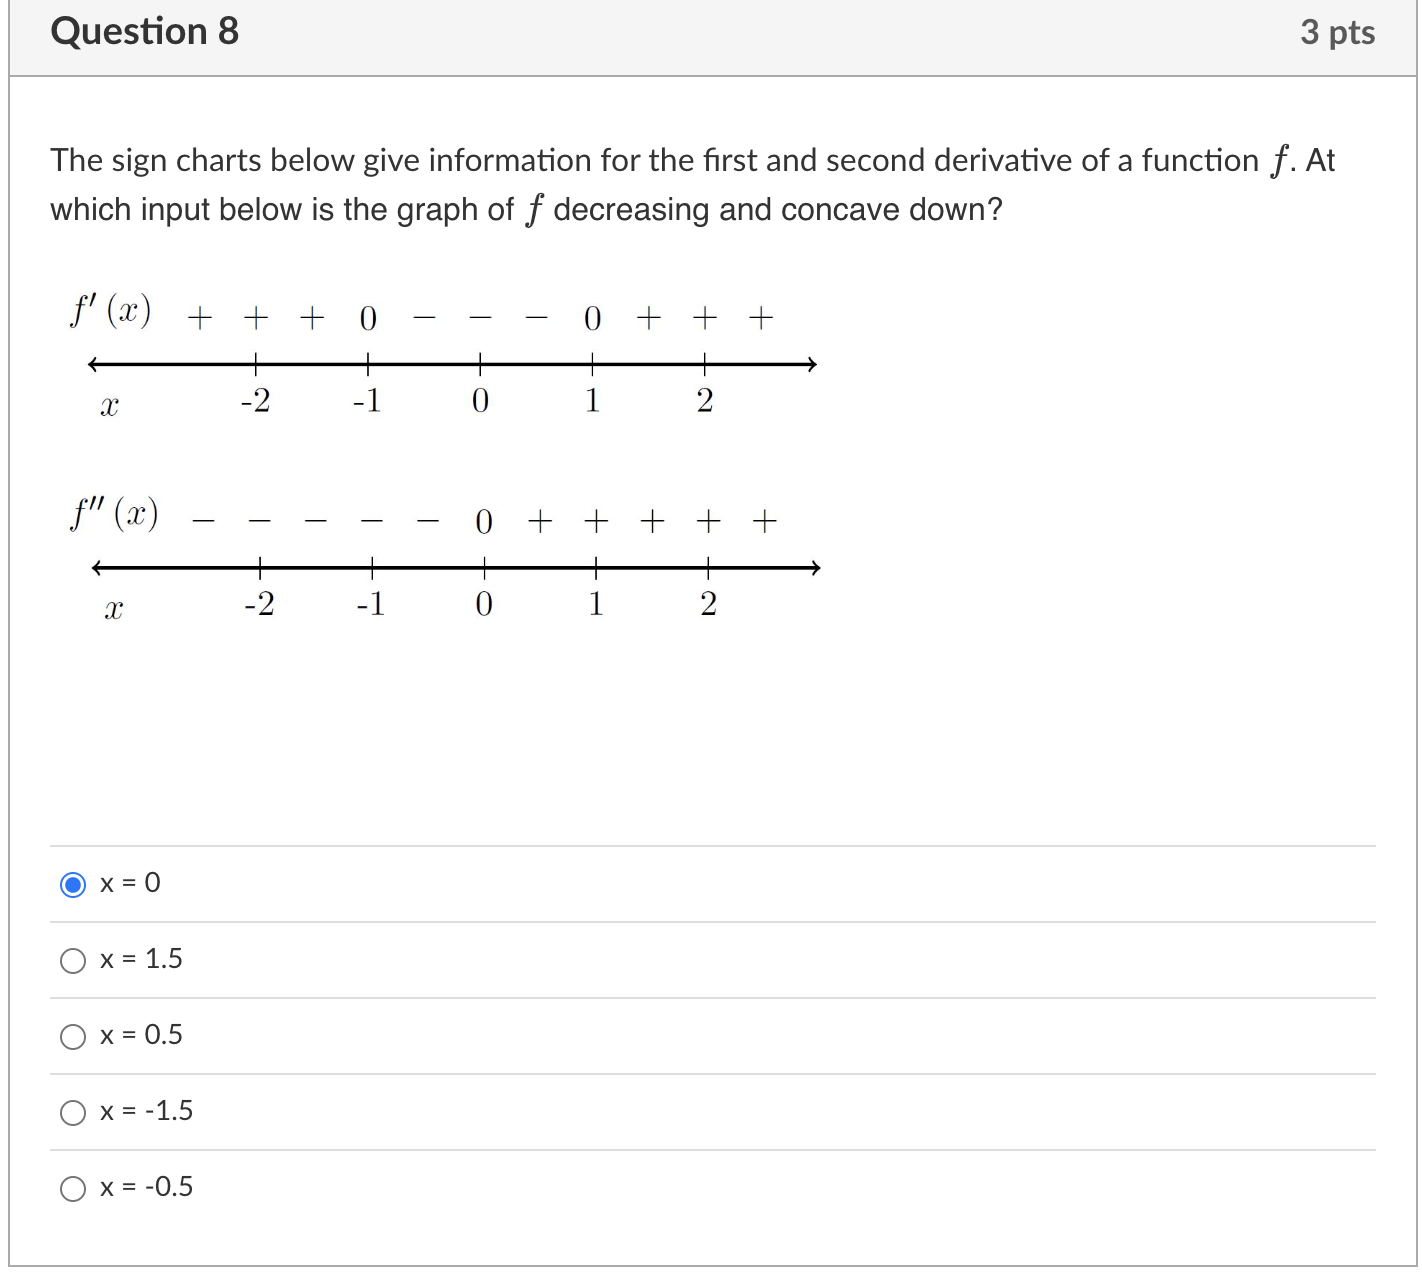The width and height of the screenshot is (1422, 1280).
Task: Click the x axis label under f''(x)
Action: point(113,610)
